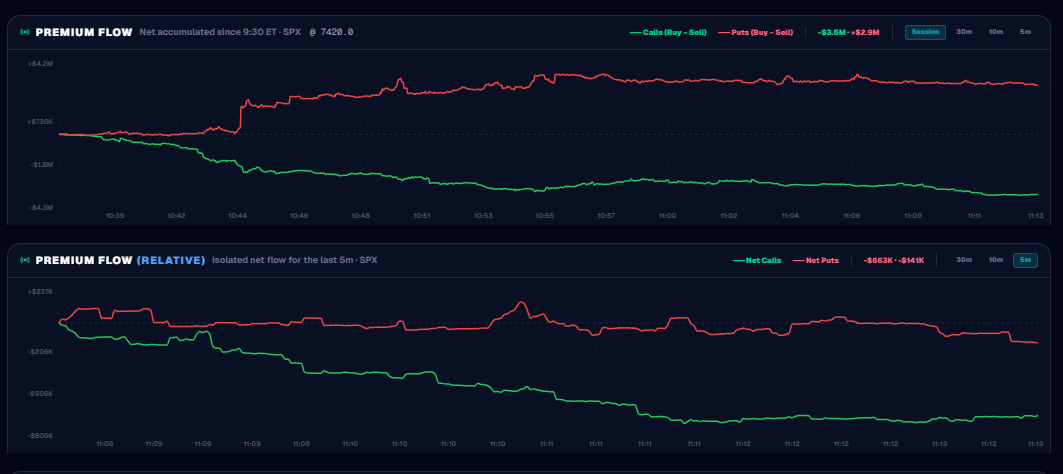The image size is (1063, 474).
Task: Click the 10:46 time axis label
Action: [x=299, y=216]
